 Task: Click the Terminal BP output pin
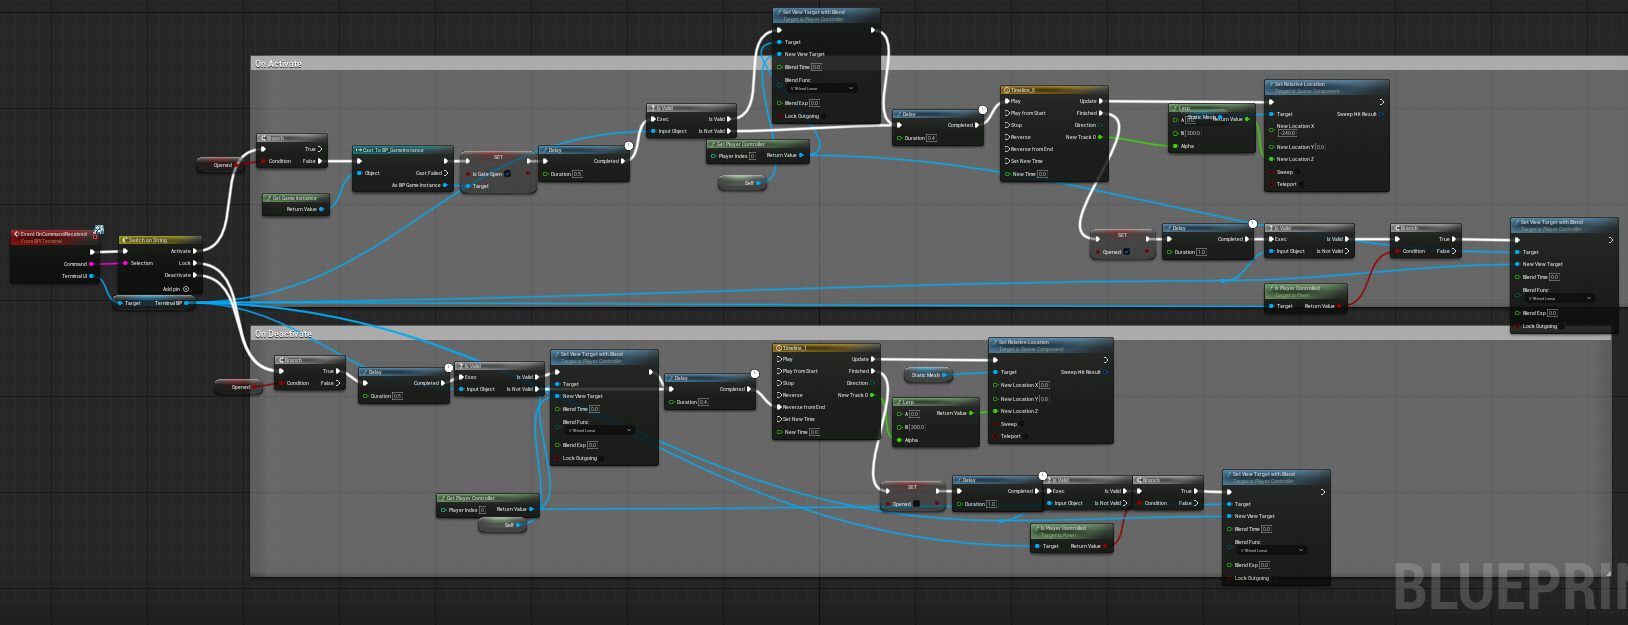tap(187, 303)
